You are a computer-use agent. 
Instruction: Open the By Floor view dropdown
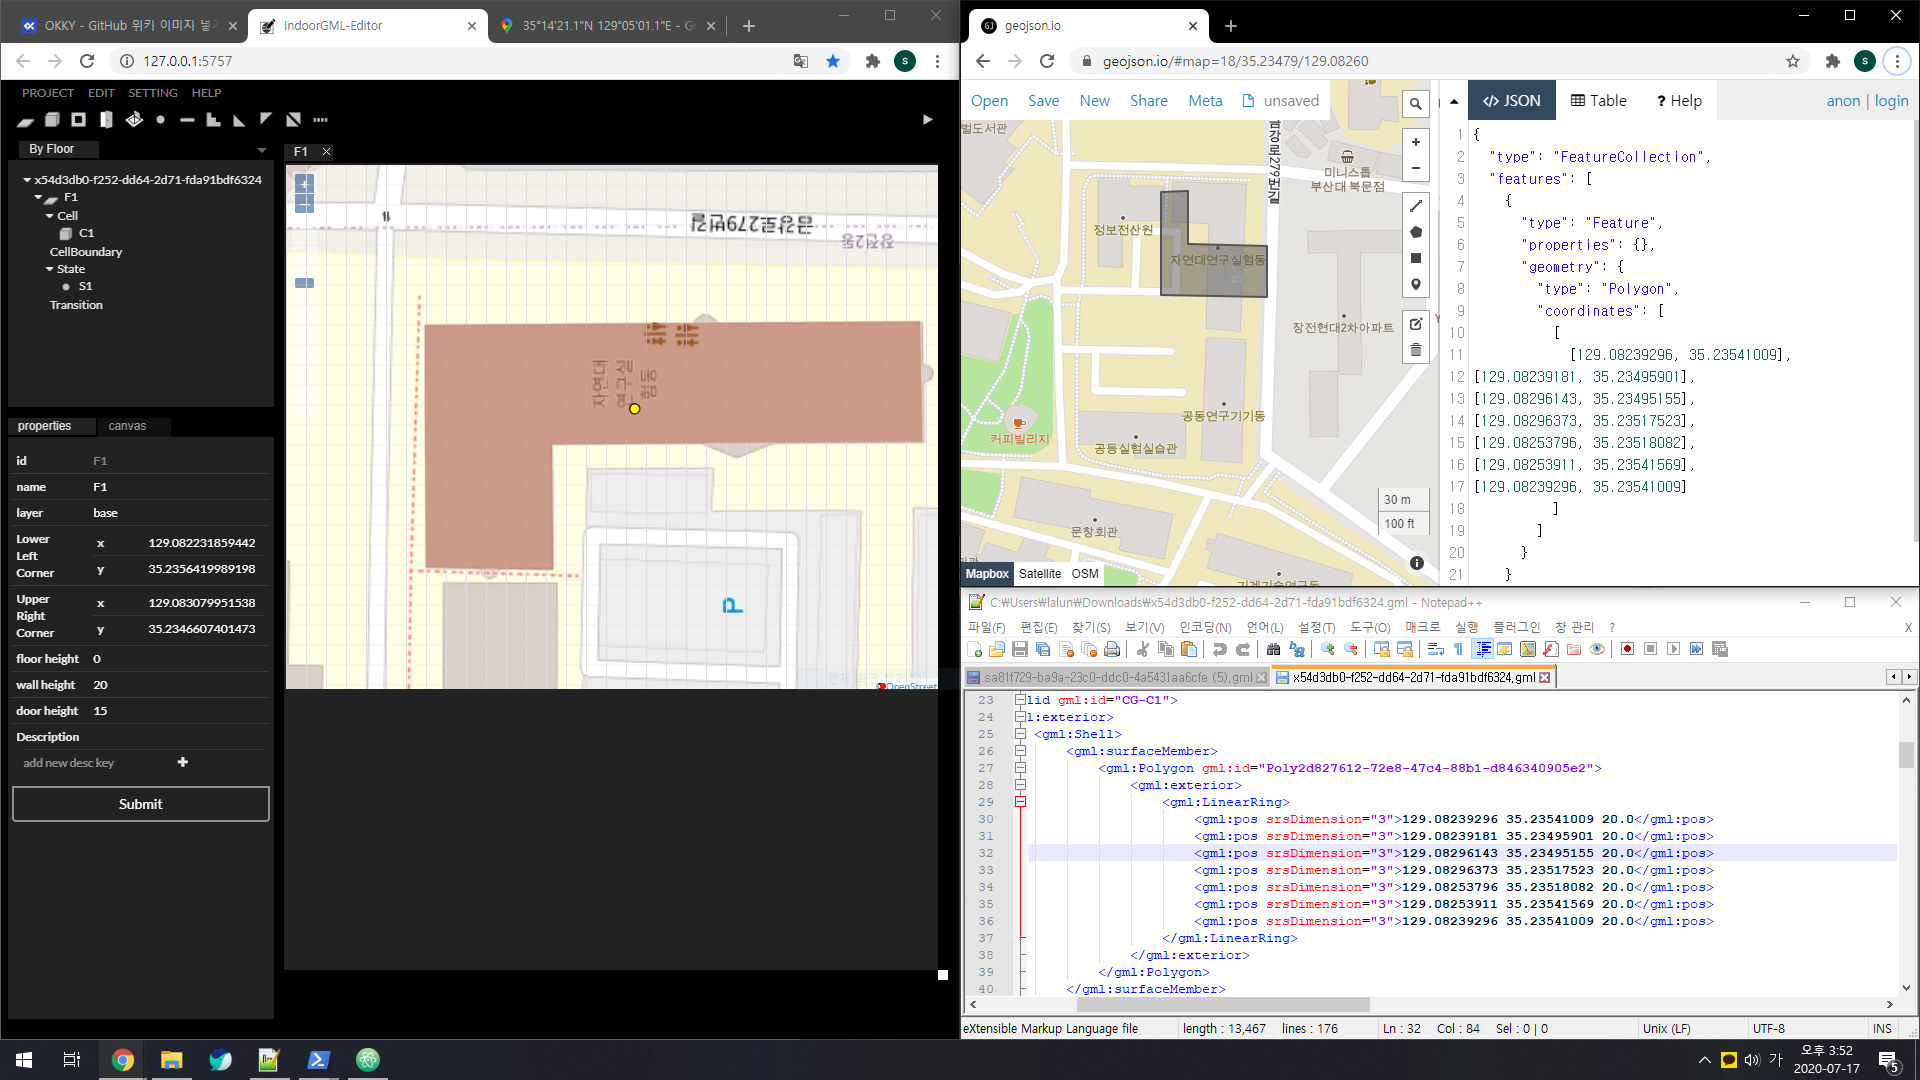[x=262, y=150]
